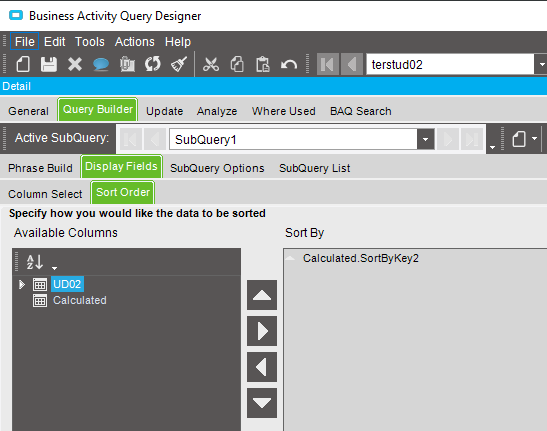Viewport: 547px width, 431px height.
Task: Open the terstud02 query ID dropdown
Action: coord(541,64)
